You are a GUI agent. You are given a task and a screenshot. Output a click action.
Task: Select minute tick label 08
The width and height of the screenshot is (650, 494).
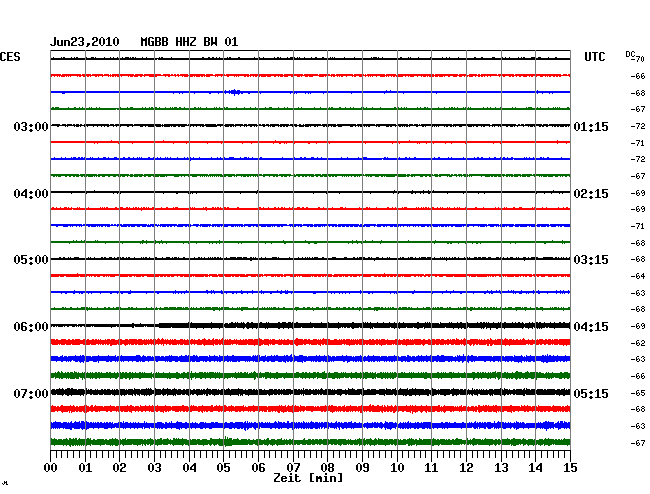coord(327,467)
